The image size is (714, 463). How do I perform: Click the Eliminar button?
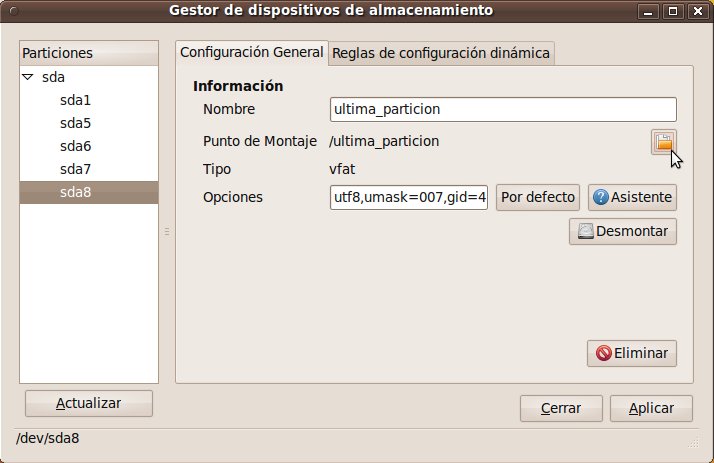tap(632, 353)
